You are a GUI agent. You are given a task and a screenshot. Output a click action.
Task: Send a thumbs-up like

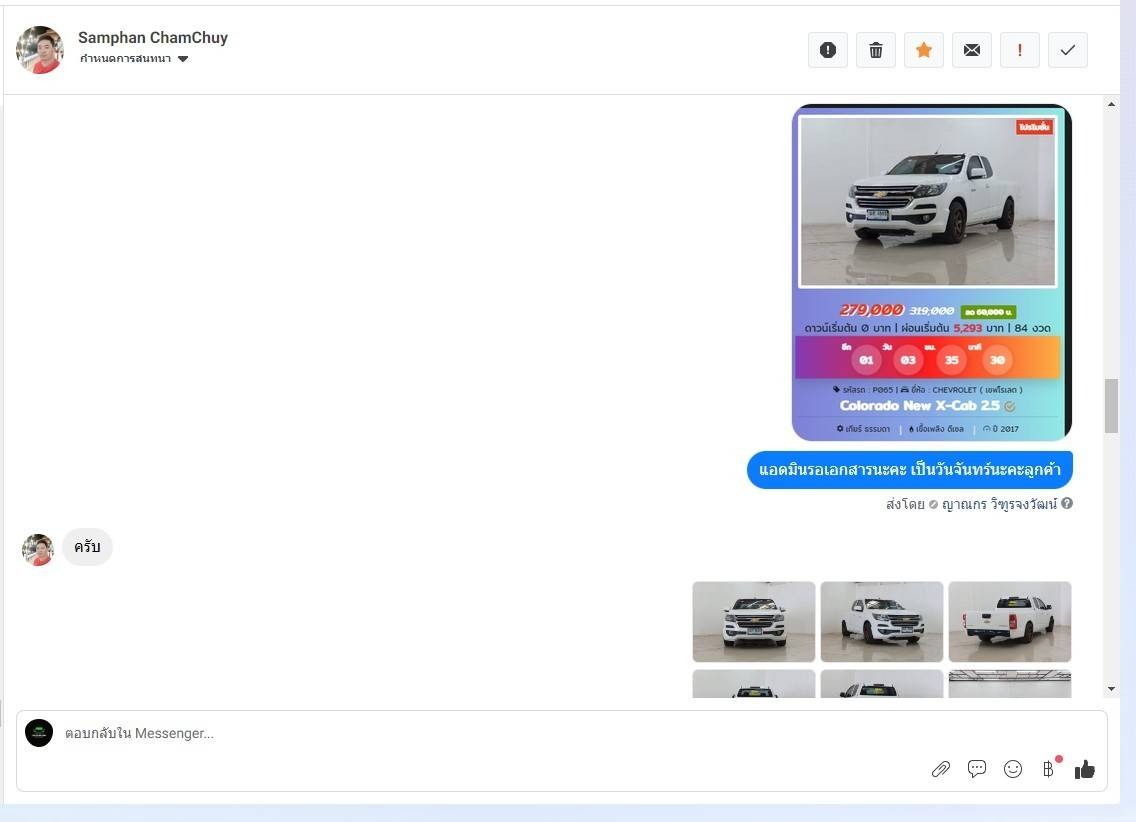[1085, 769]
